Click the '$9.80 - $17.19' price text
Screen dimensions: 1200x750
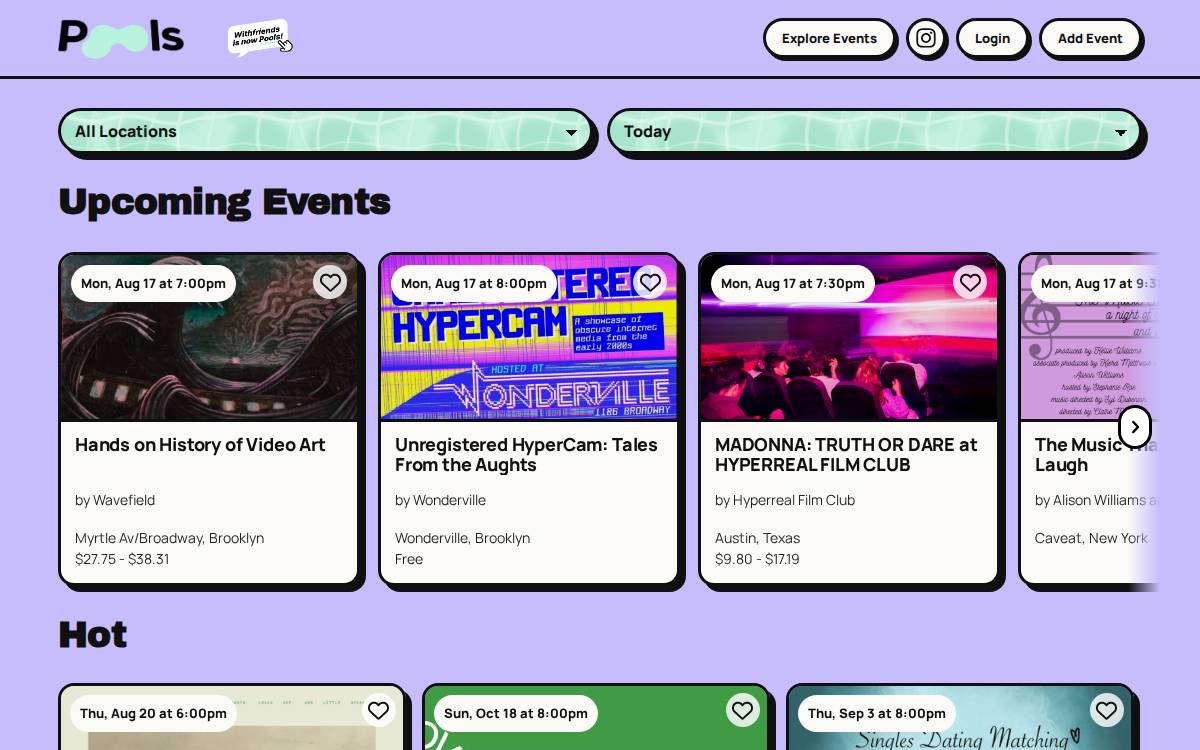click(757, 559)
